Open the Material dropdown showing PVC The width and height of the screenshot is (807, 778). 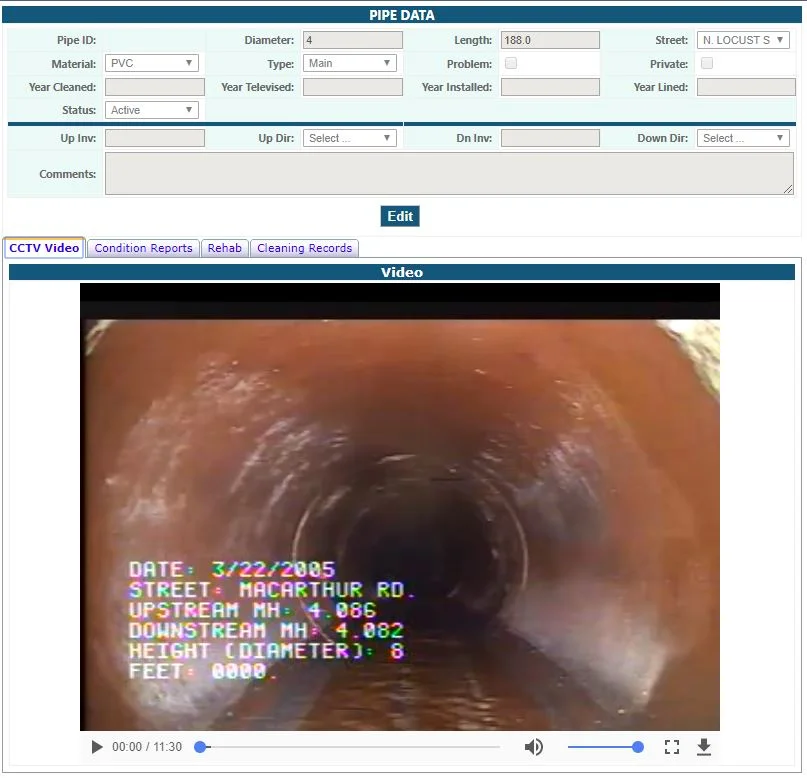click(151, 63)
